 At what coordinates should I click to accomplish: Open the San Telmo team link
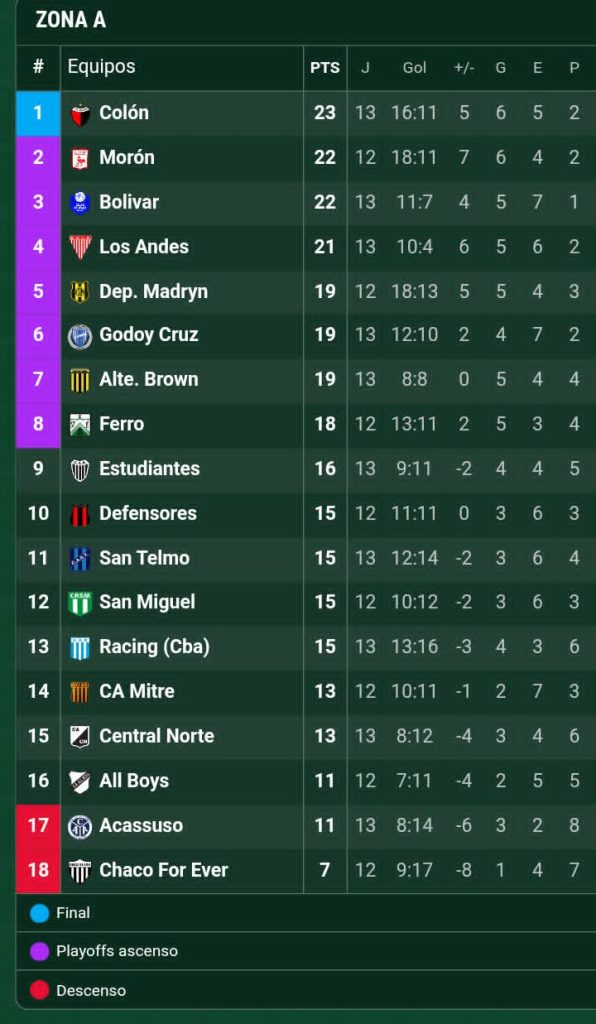click(x=144, y=558)
